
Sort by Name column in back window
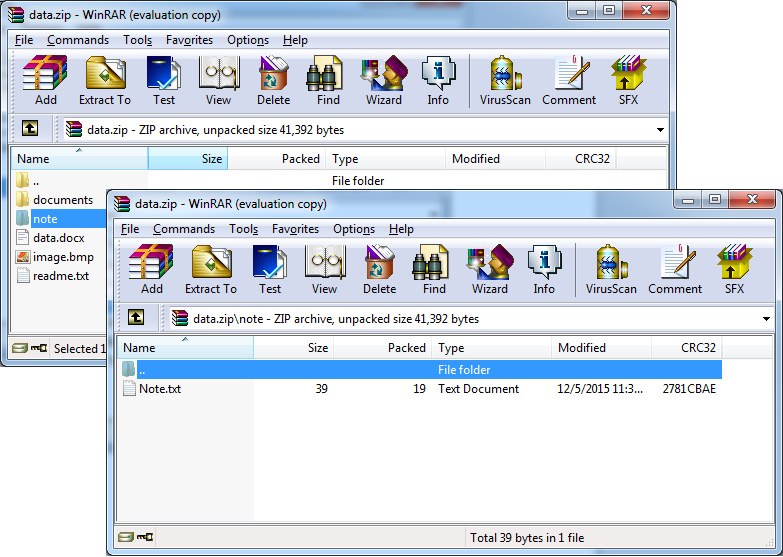pos(79,158)
